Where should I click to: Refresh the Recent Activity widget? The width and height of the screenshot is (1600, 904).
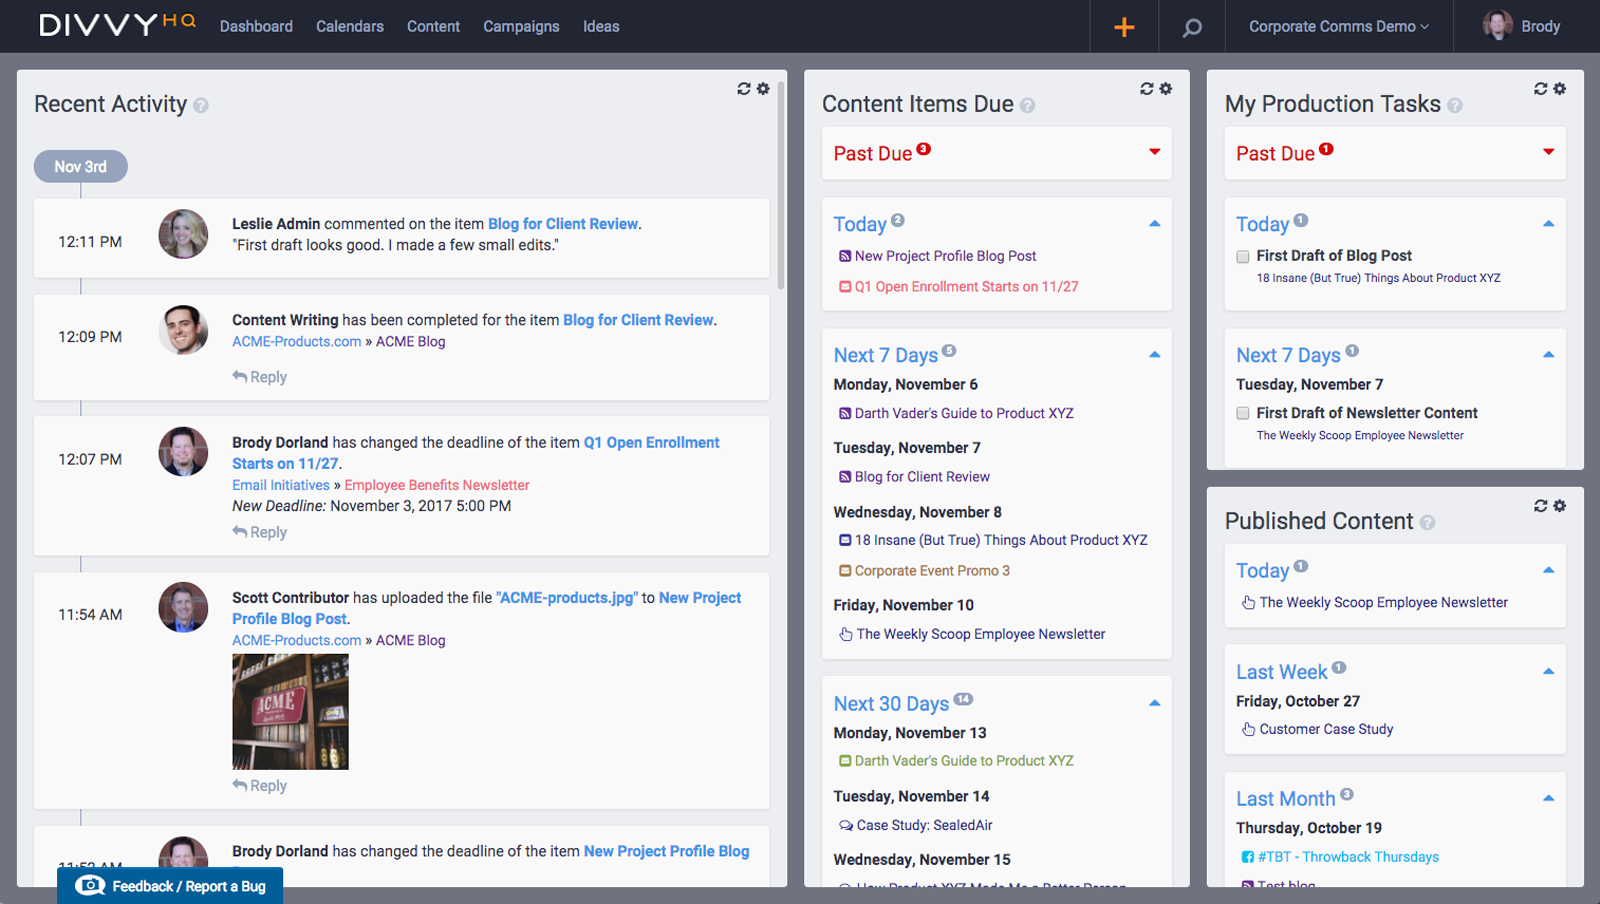(x=742, y=88)
